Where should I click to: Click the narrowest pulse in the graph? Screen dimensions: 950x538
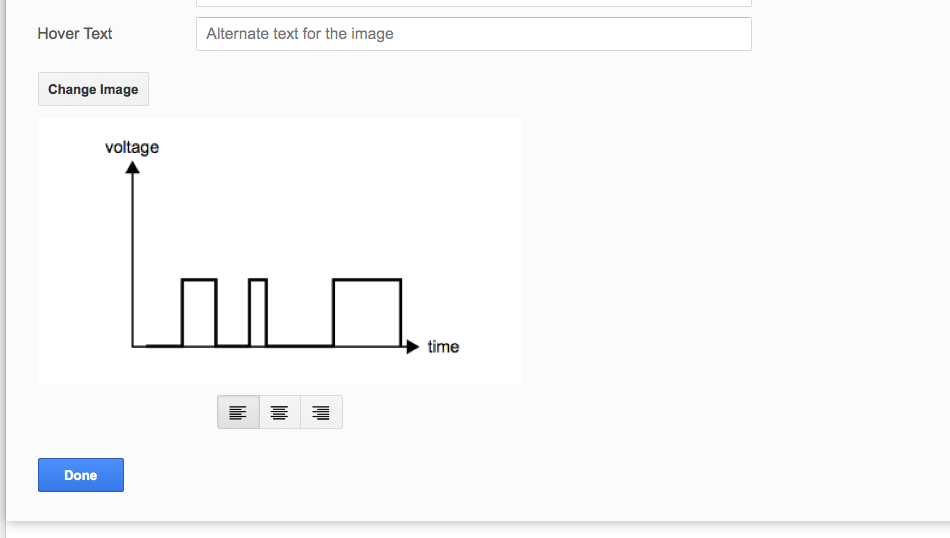click(x=258, y=313)
